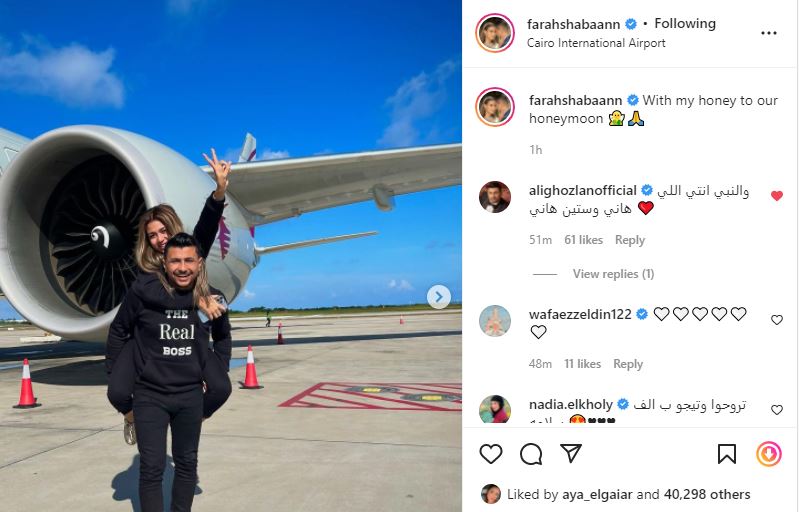
Task: Expand View replies (1)
Action: click(x=613, y=274)
